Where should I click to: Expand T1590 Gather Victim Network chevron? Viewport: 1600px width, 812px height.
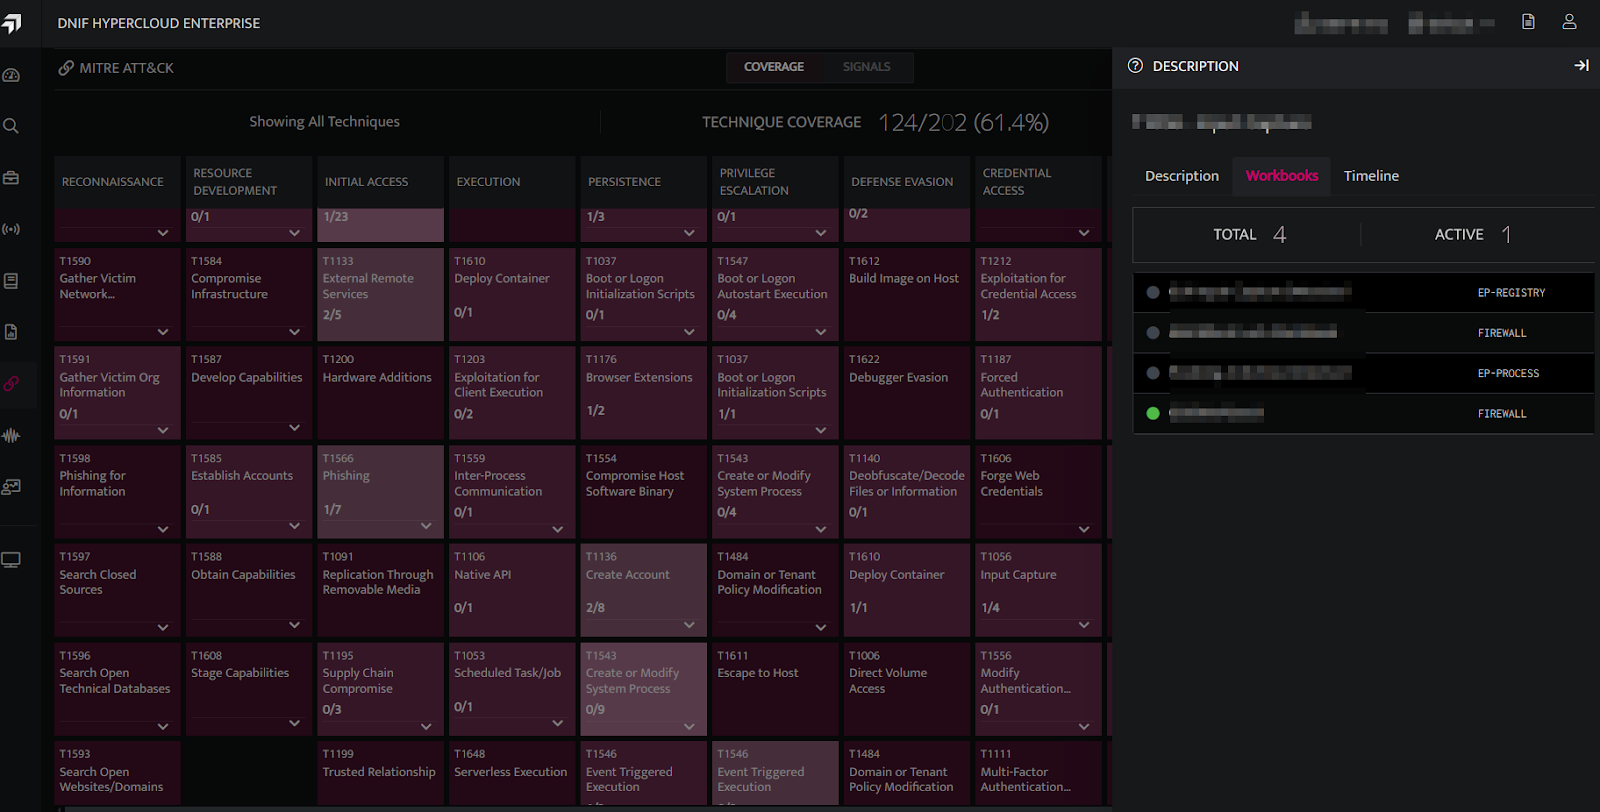(163, 332)
